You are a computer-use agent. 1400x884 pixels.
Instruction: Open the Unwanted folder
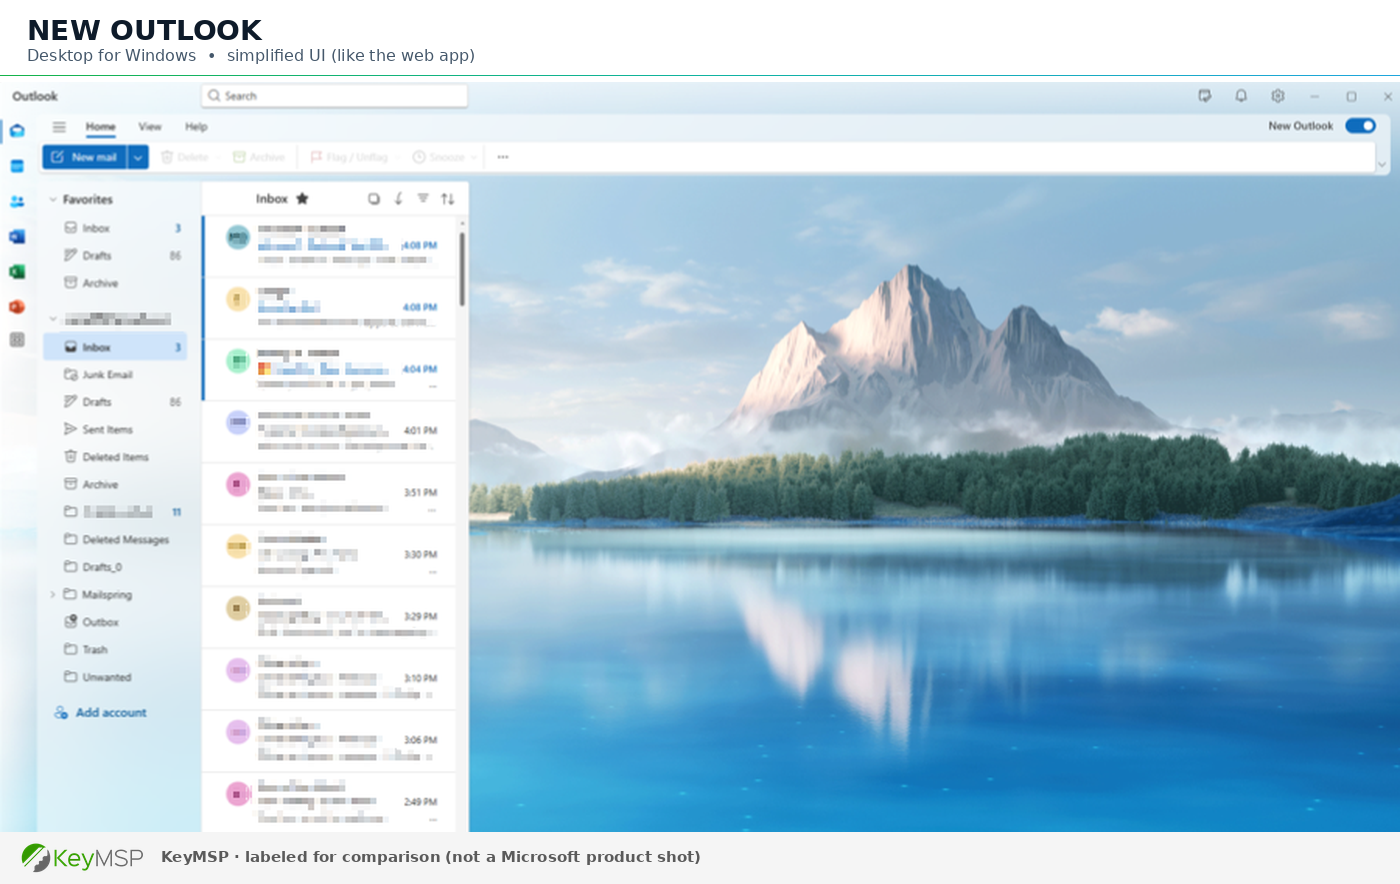click(115, 677)
